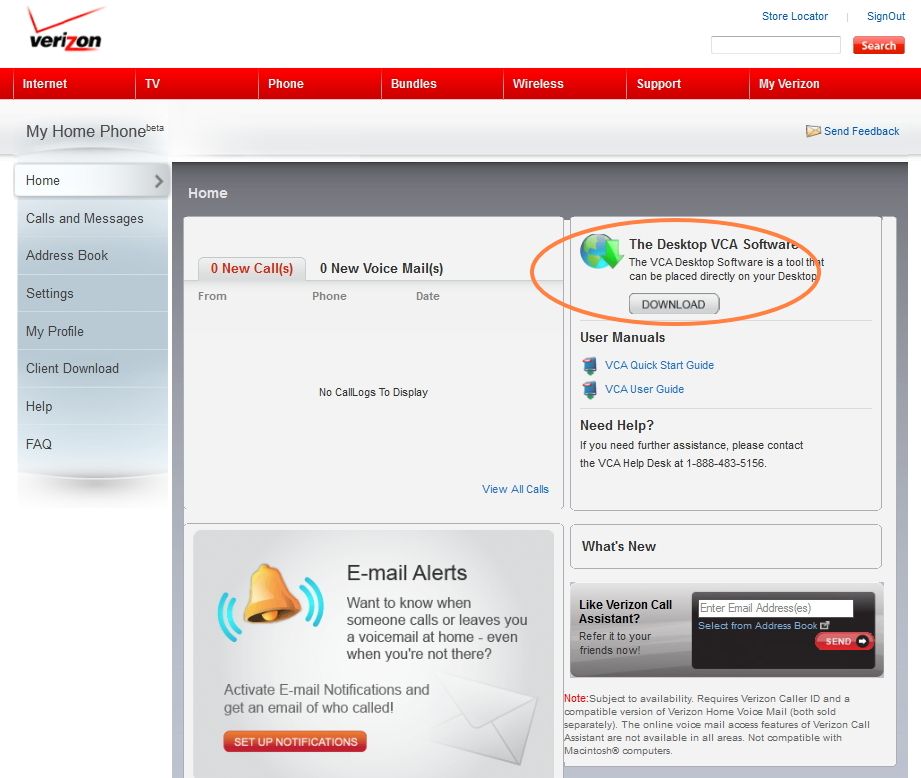Click the red SEND button
Screen dimensions: 921x778
pyautogui.click(x=844, y=641)
